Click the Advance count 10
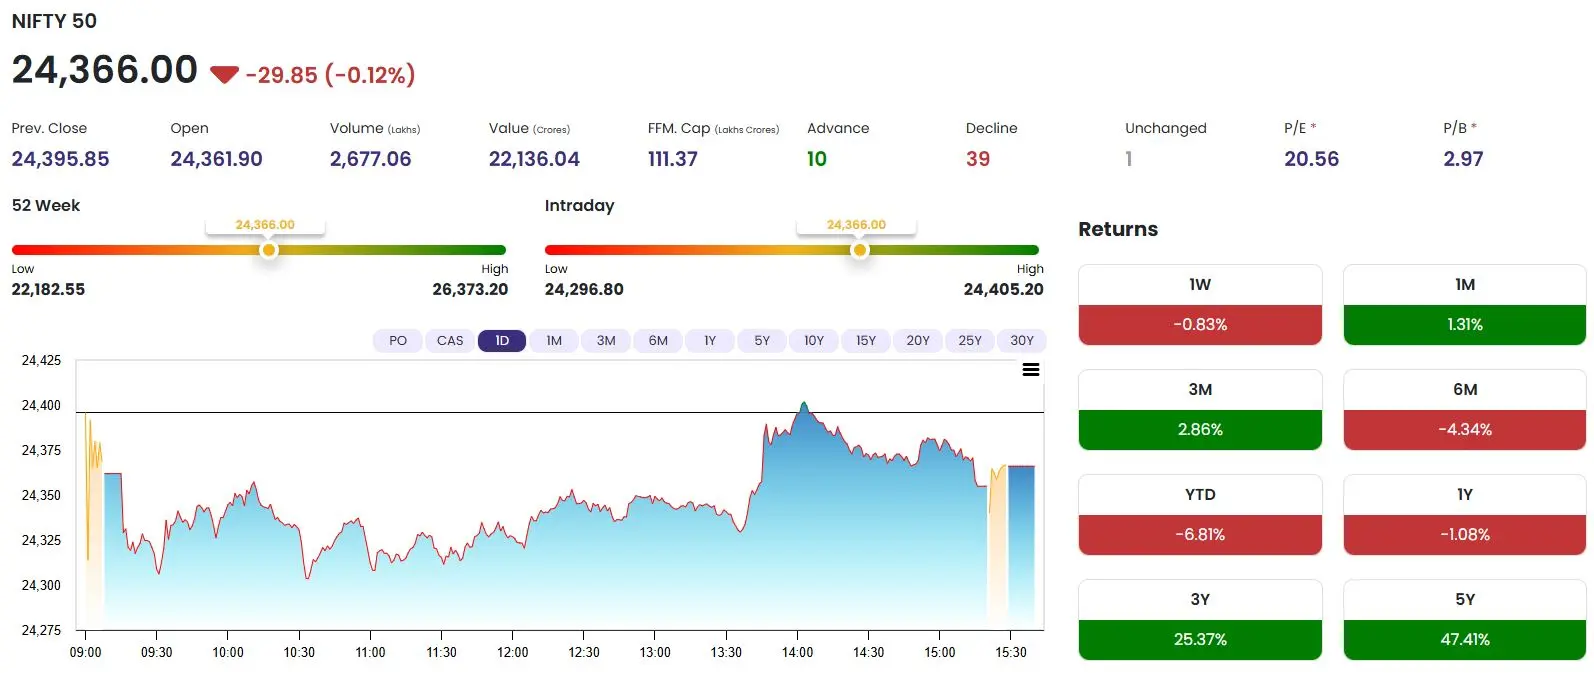1594x673 pixels. point(817,159)
